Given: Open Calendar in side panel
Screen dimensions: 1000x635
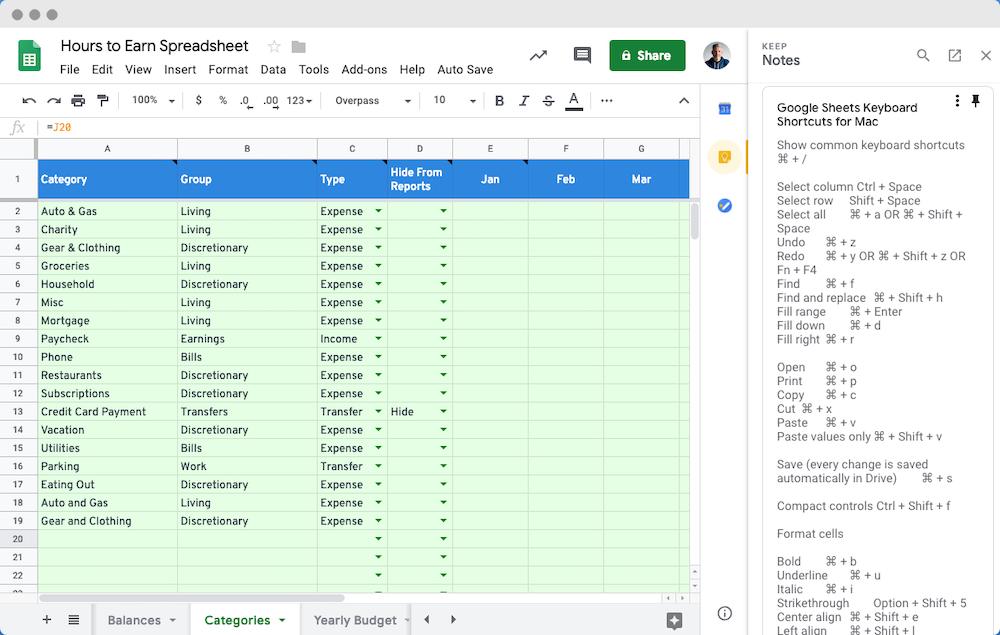Looking at the screenshot, I should (724, 109).
